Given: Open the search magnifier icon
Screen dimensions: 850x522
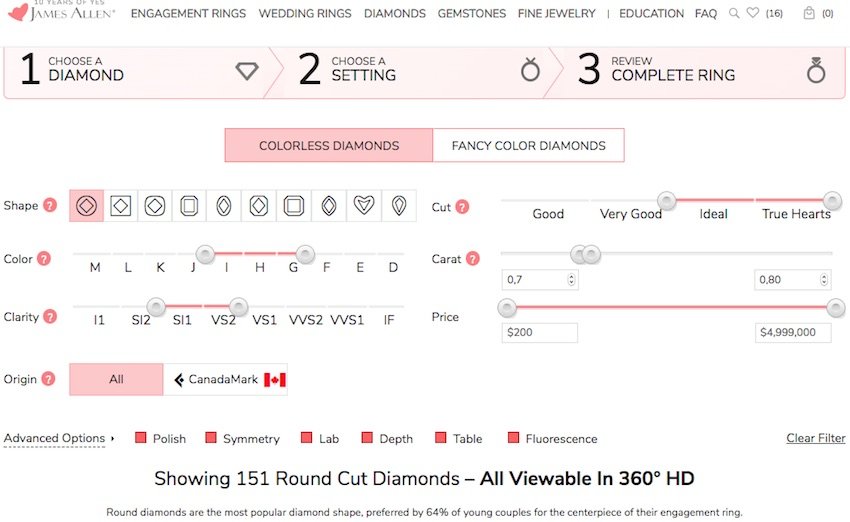Looking at the screenshot, I should tap(734, 13).
